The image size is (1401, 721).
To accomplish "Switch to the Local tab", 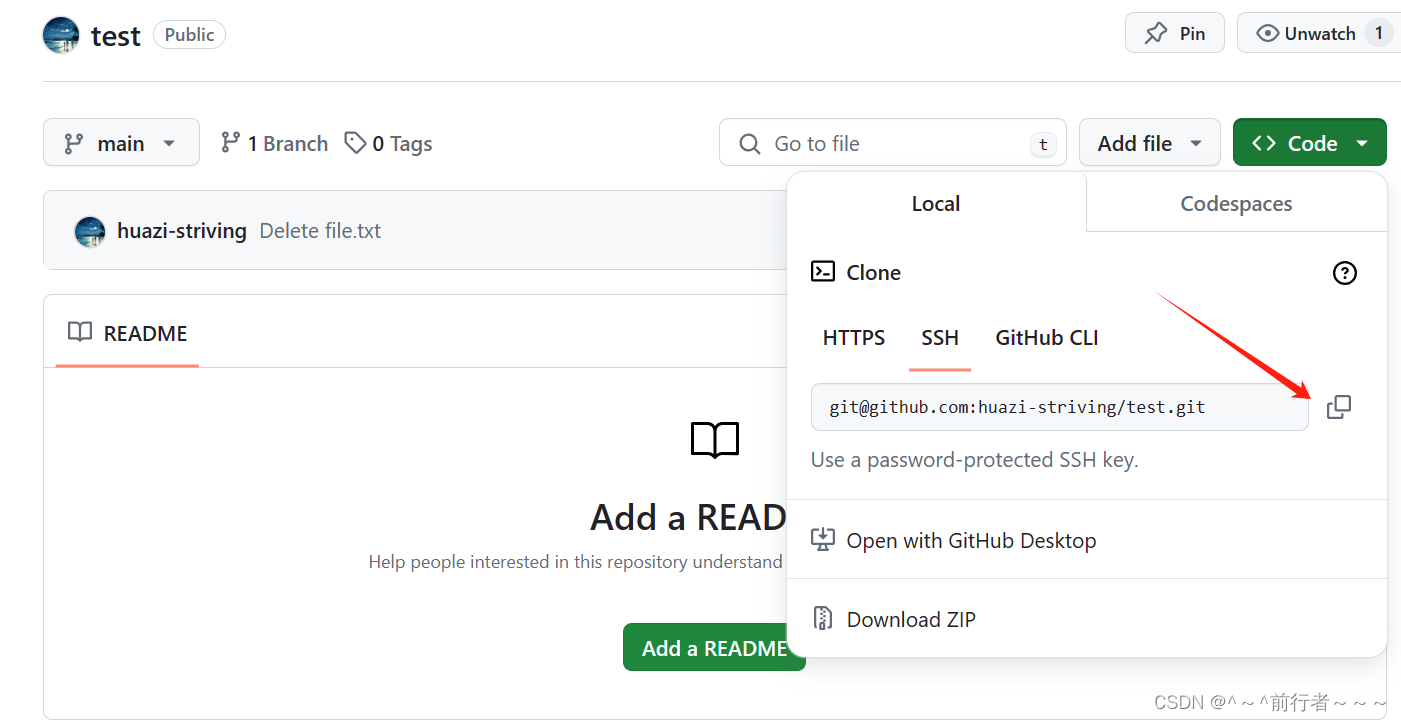I will 936,203.
